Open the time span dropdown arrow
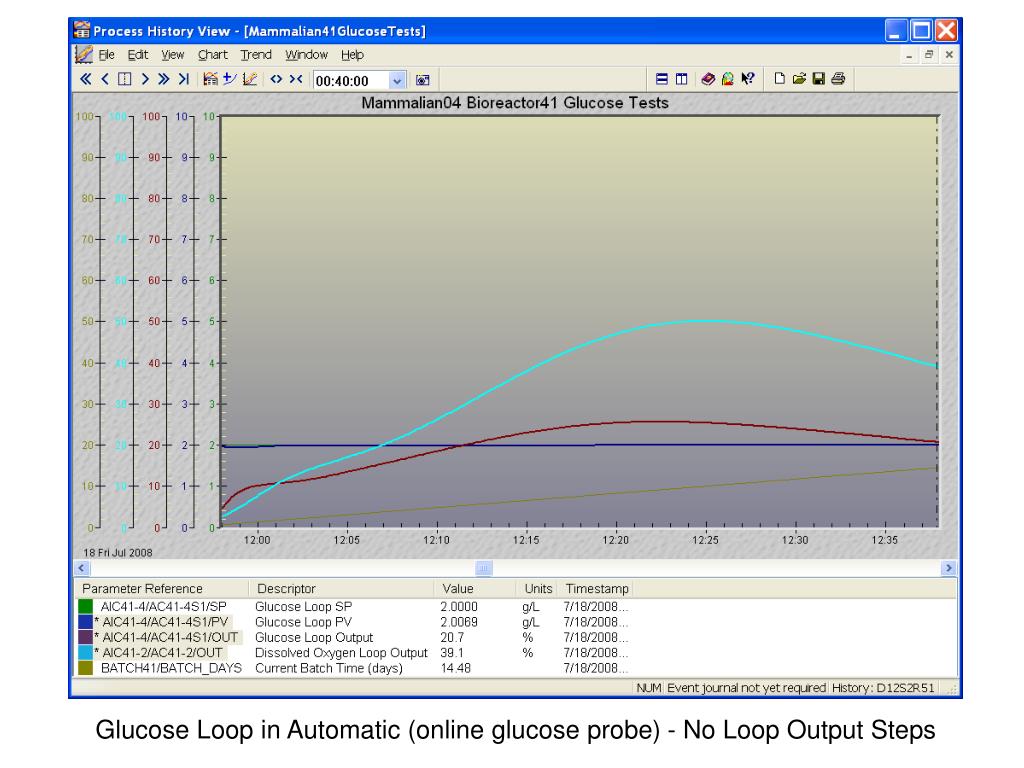This screenshot has height=768, width=1024. pos(397,81)
